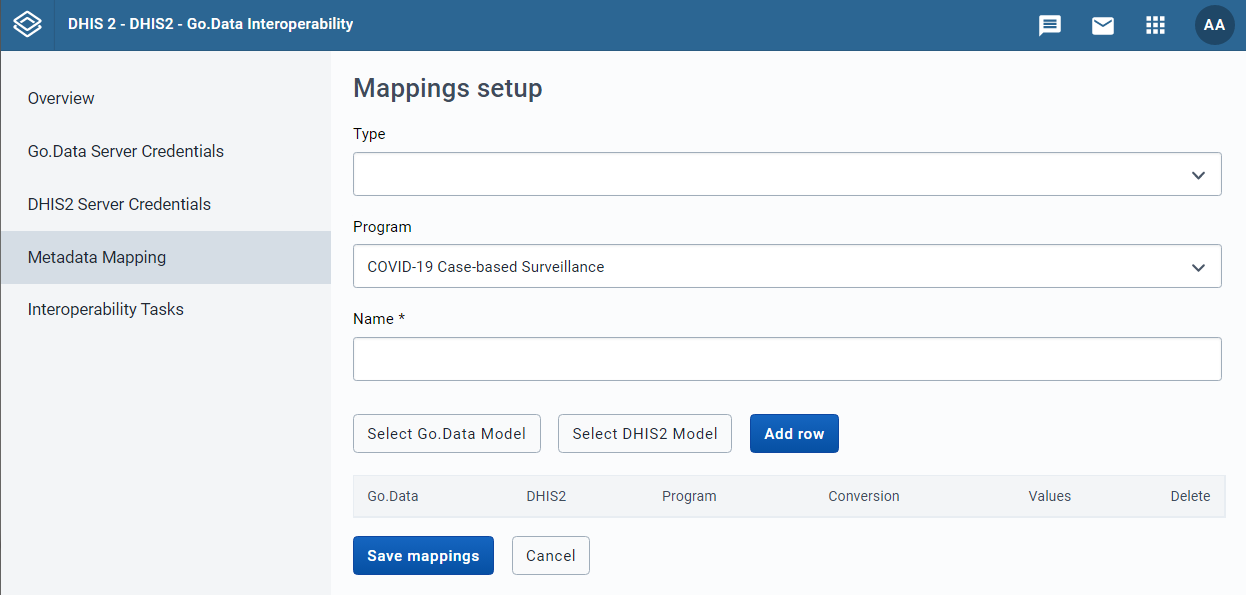Select the Metadata Mapping sidebar item
Screen dimensions: 1246x595
165,257
